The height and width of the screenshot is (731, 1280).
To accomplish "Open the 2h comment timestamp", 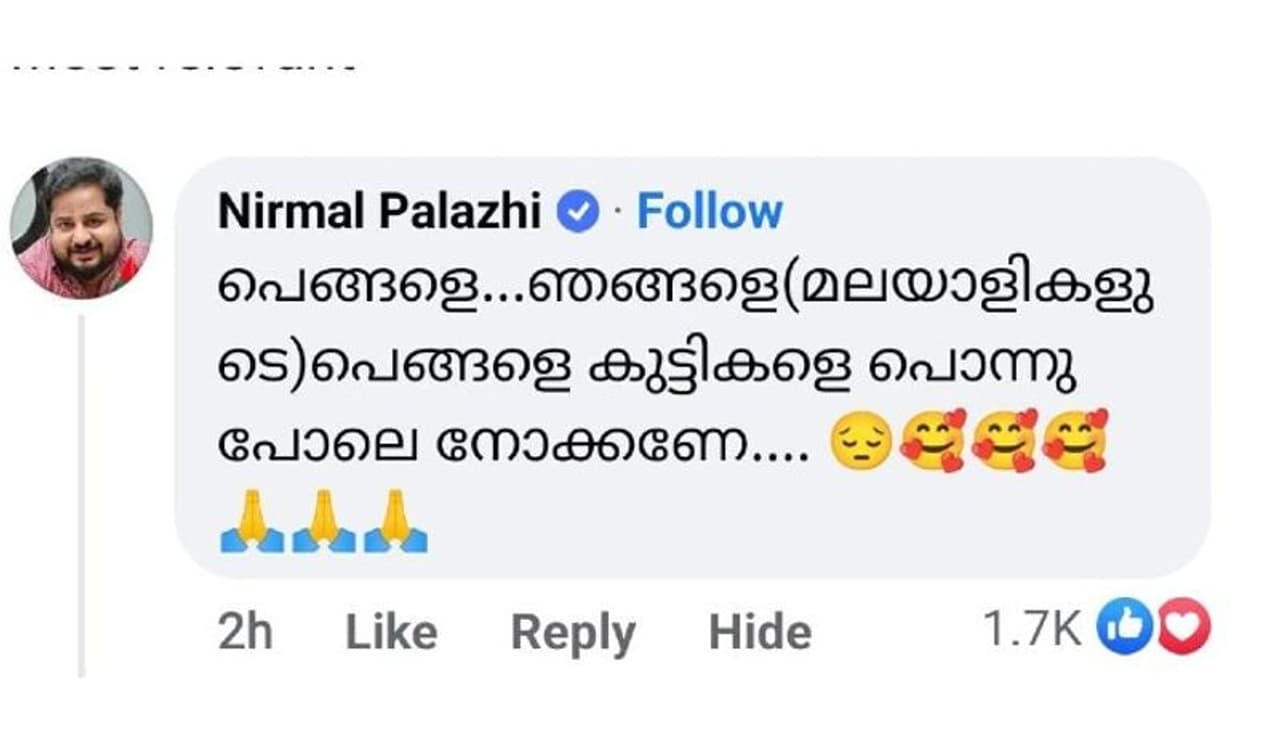I will (x=245, y=633).
